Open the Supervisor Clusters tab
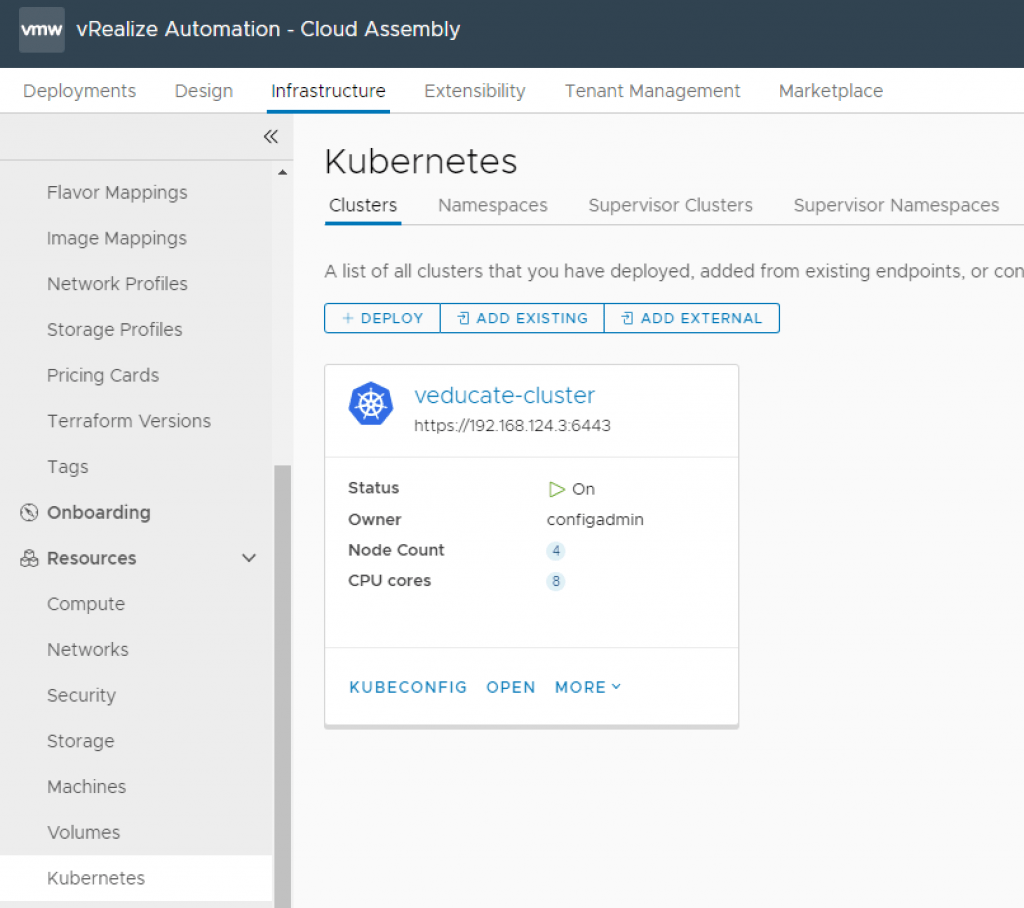Viewport: 1024px width, 908px height. [670, 205]
